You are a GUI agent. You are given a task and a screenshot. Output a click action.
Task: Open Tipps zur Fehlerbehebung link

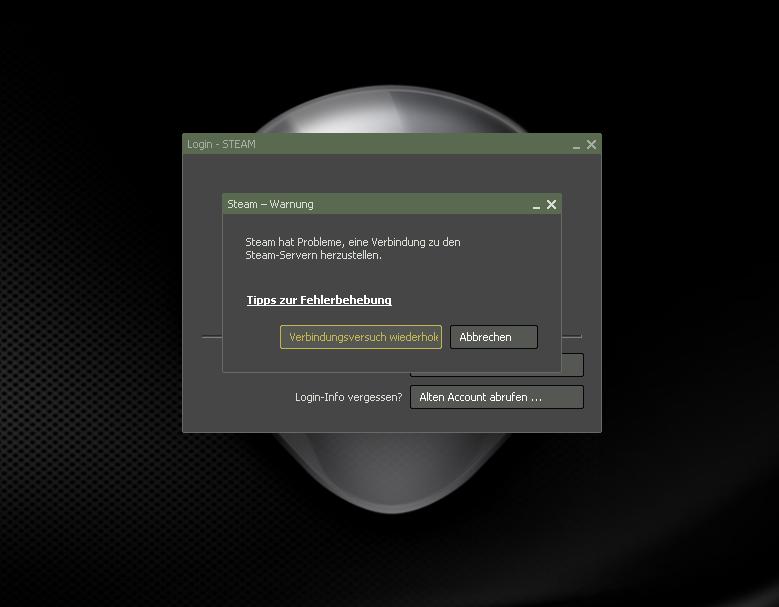319,300
